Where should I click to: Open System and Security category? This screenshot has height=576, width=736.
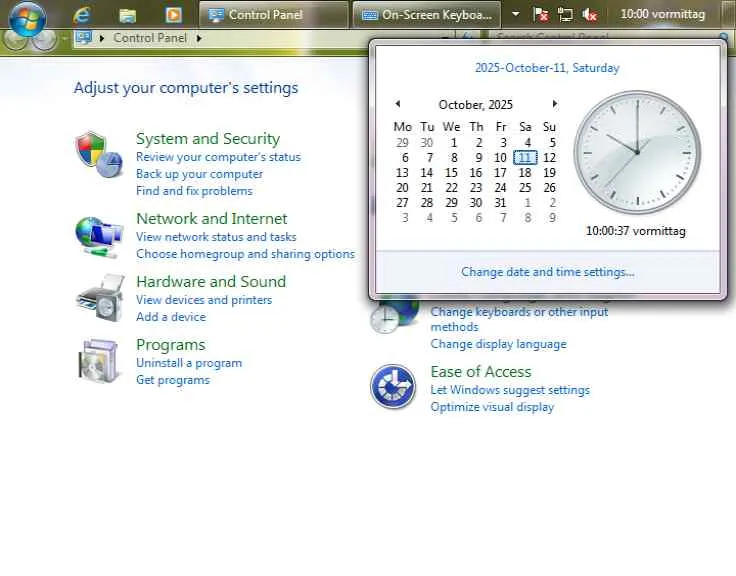tap(208, 138)
